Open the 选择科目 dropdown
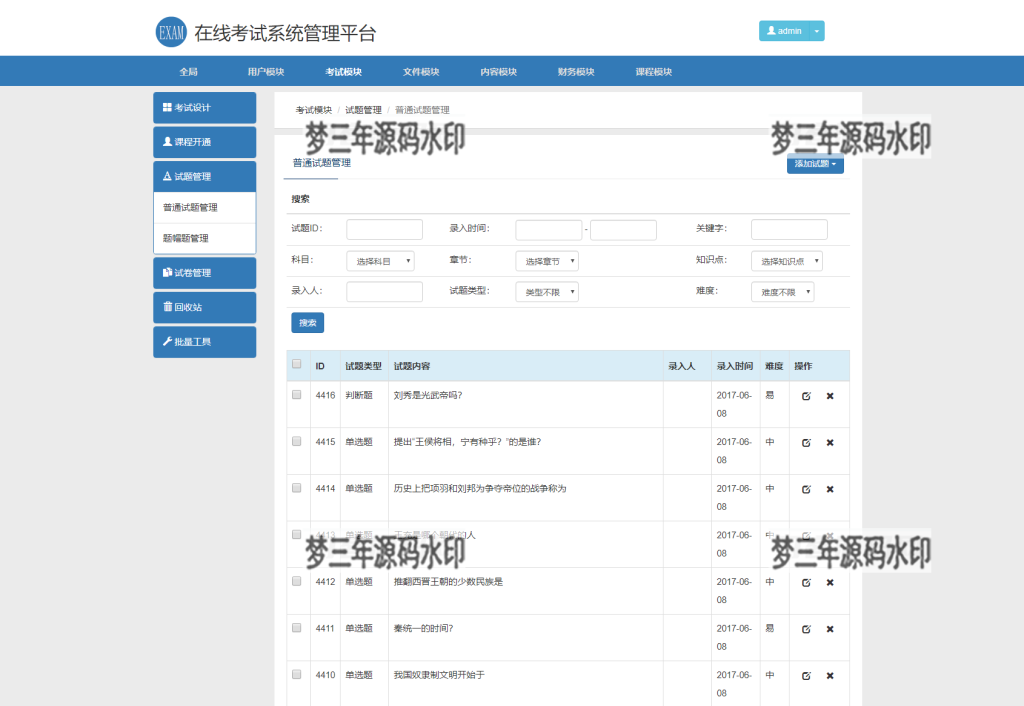This screenshot has width=1024, height=706. pyautogui.click(x=380, y=261)
